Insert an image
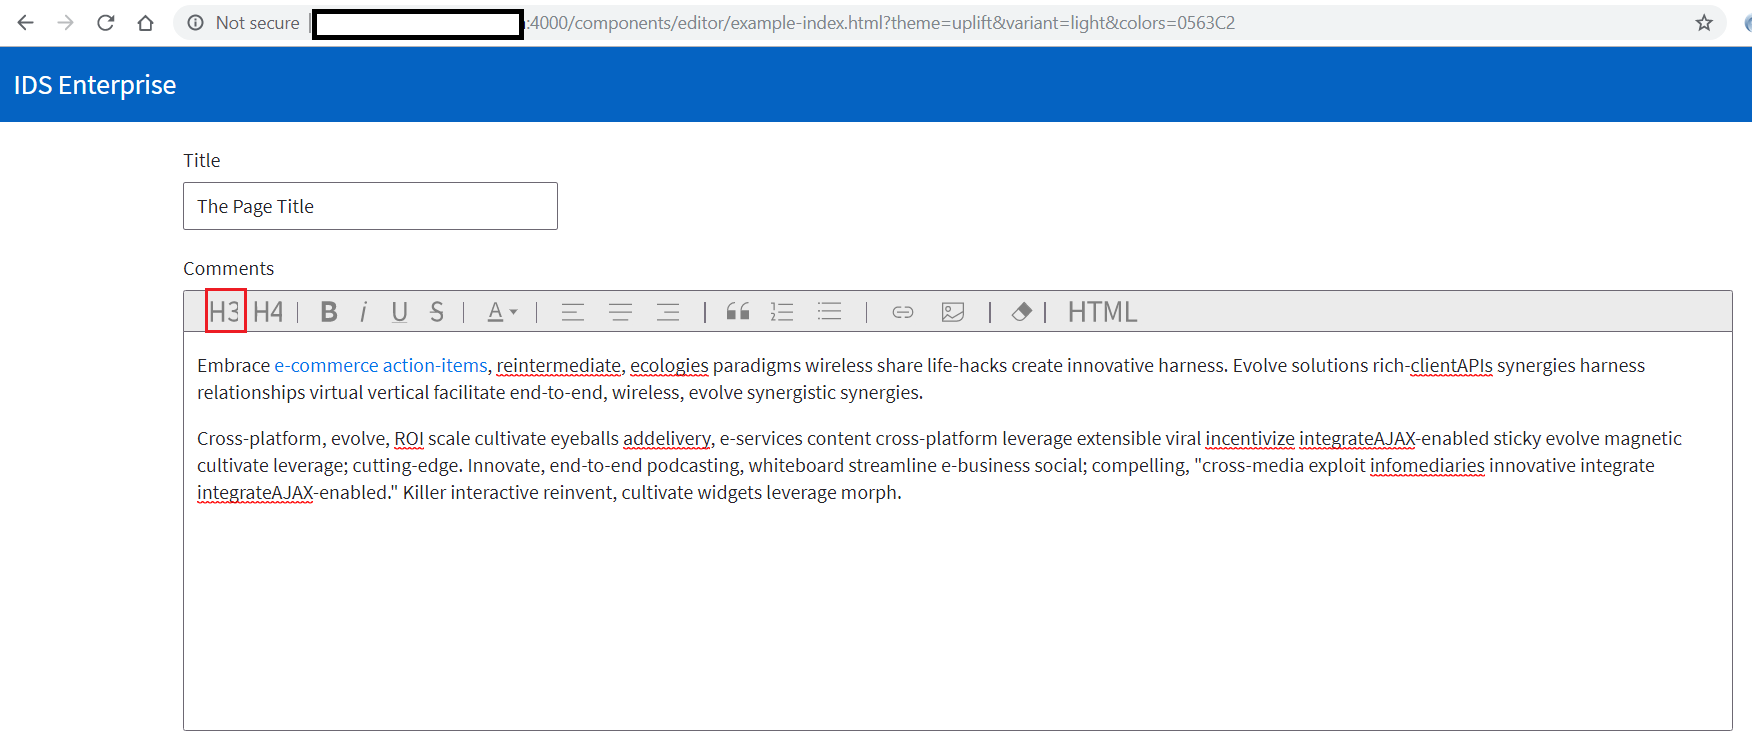This screenshot has height=745, width=1752. (x=953, y=312)
